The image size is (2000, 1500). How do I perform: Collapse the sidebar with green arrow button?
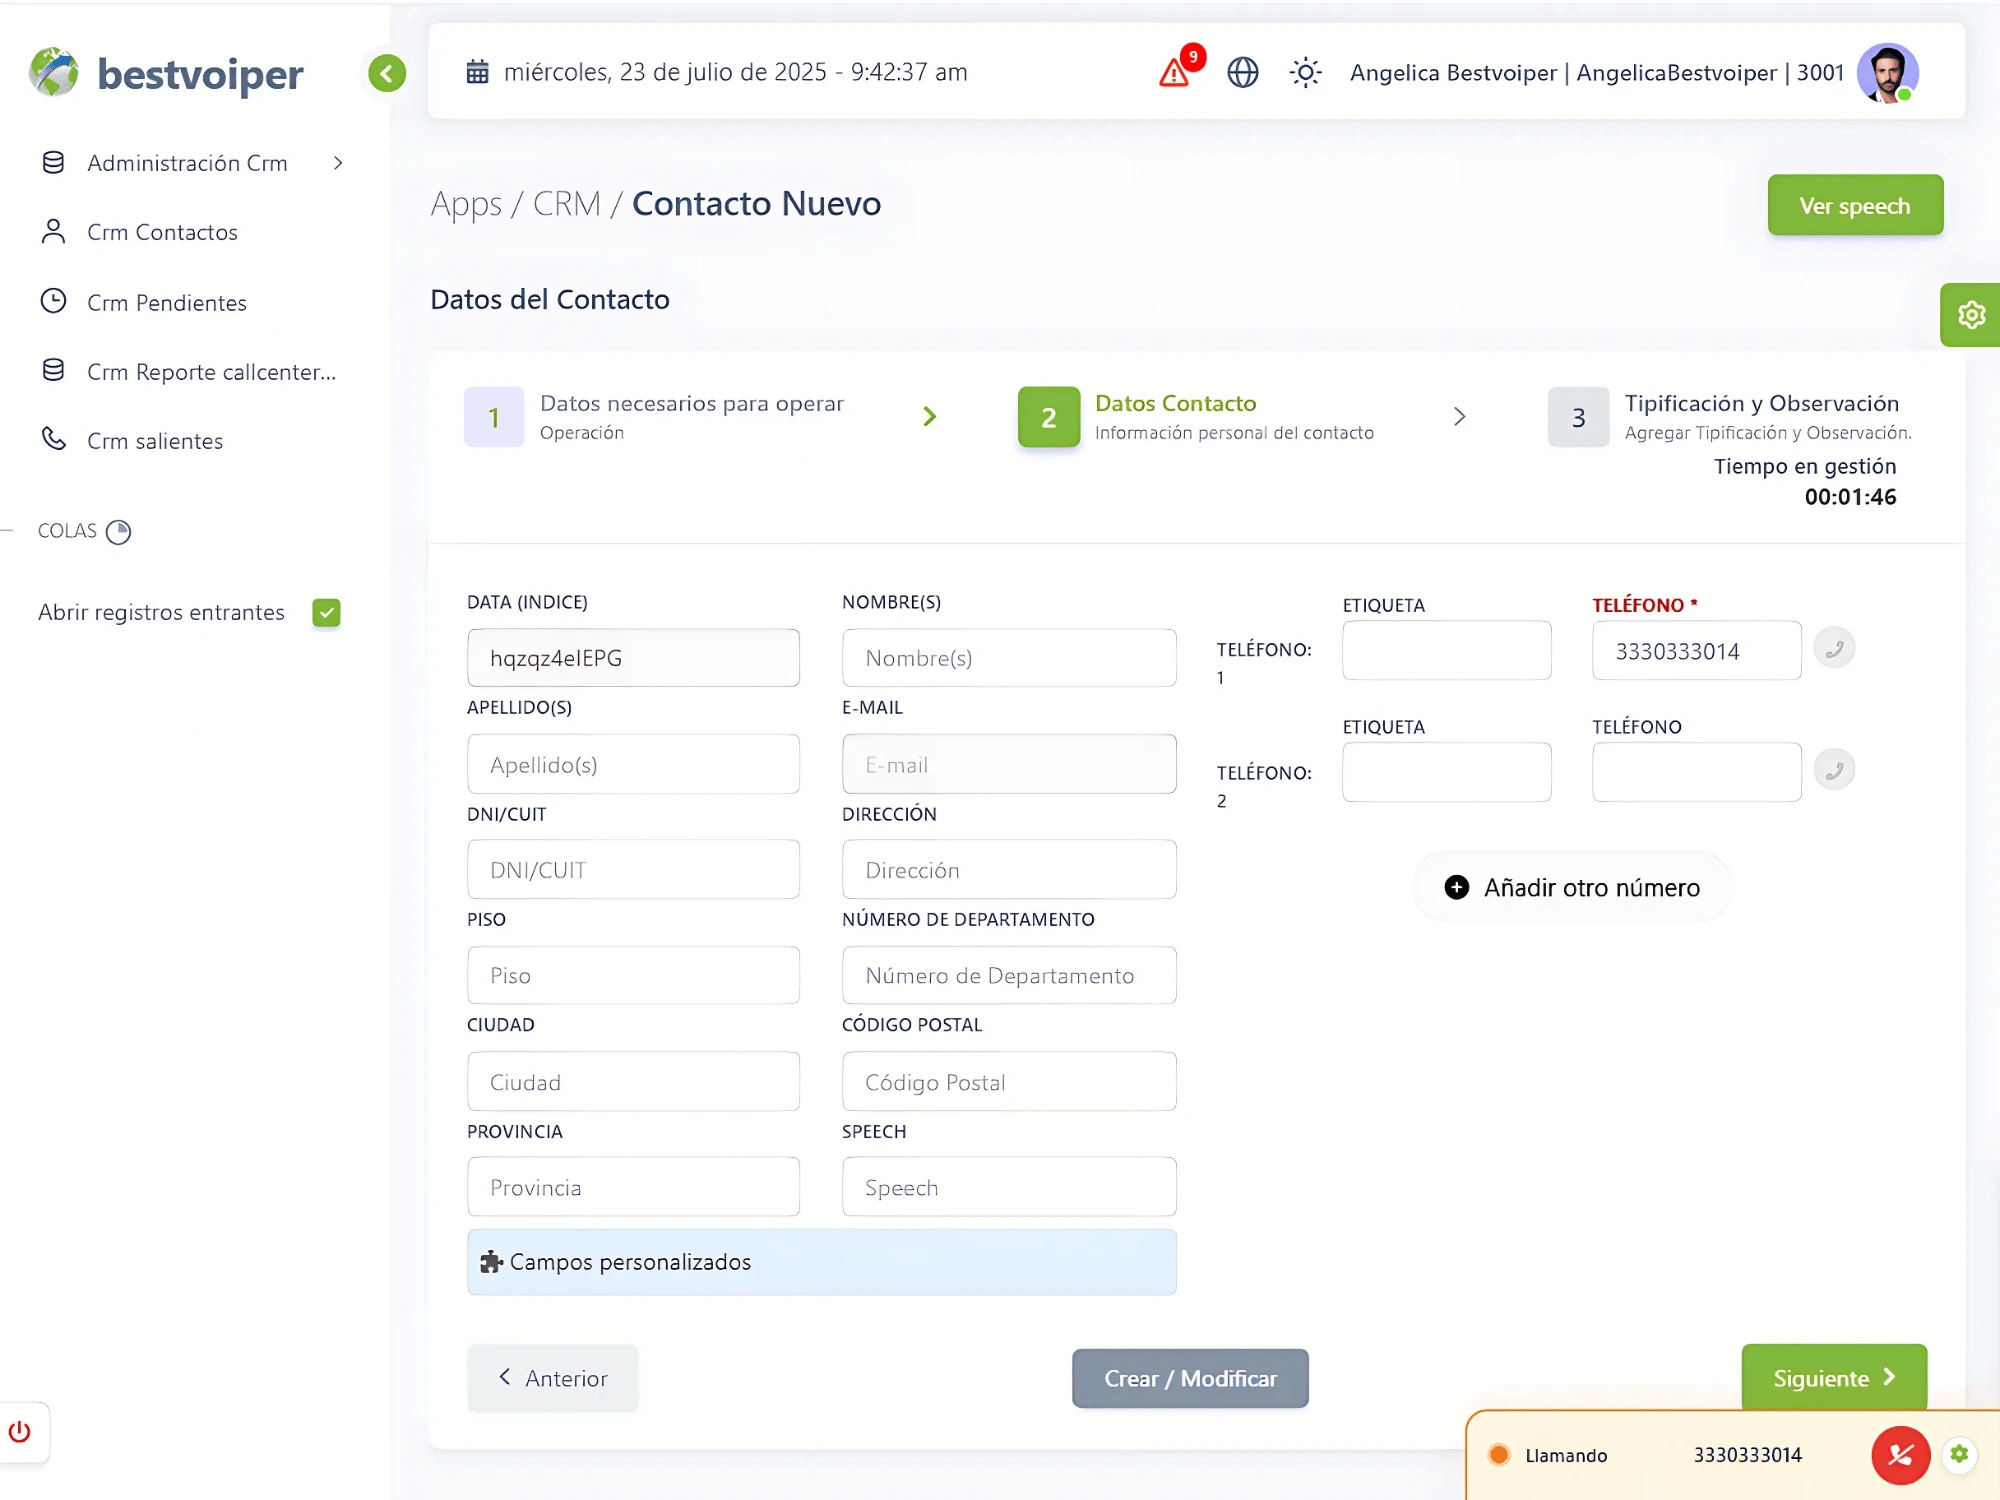coord(387,73)
